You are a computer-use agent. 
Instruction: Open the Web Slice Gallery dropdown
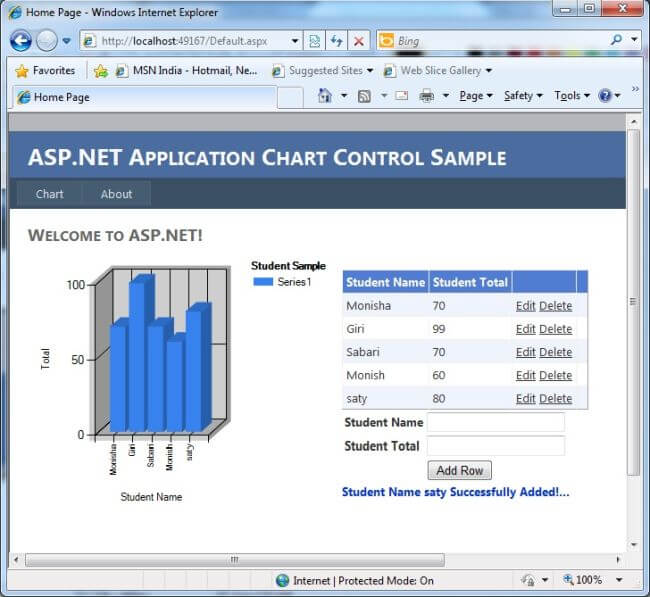[x=438, y=71]
